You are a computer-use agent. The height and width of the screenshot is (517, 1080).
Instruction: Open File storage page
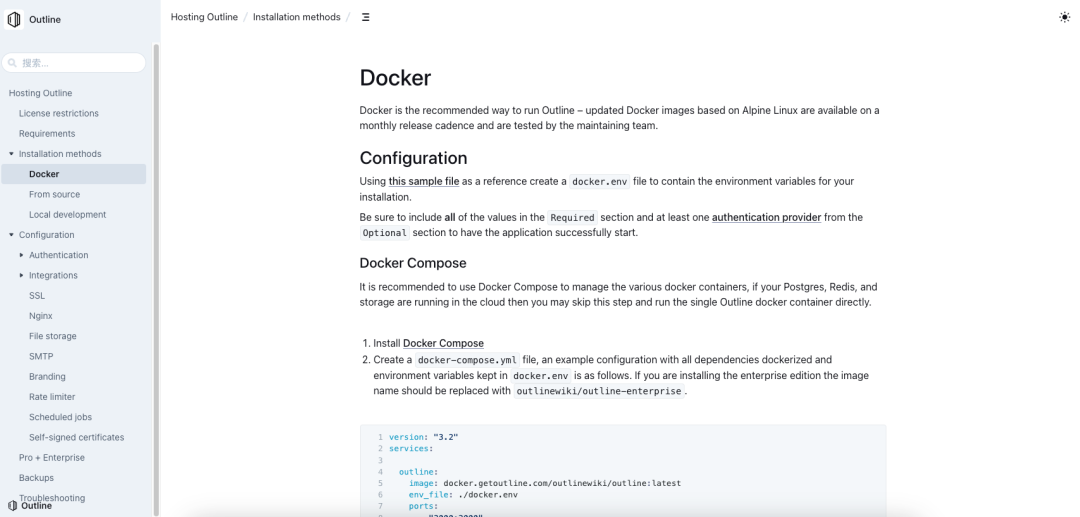pos(52,336)
